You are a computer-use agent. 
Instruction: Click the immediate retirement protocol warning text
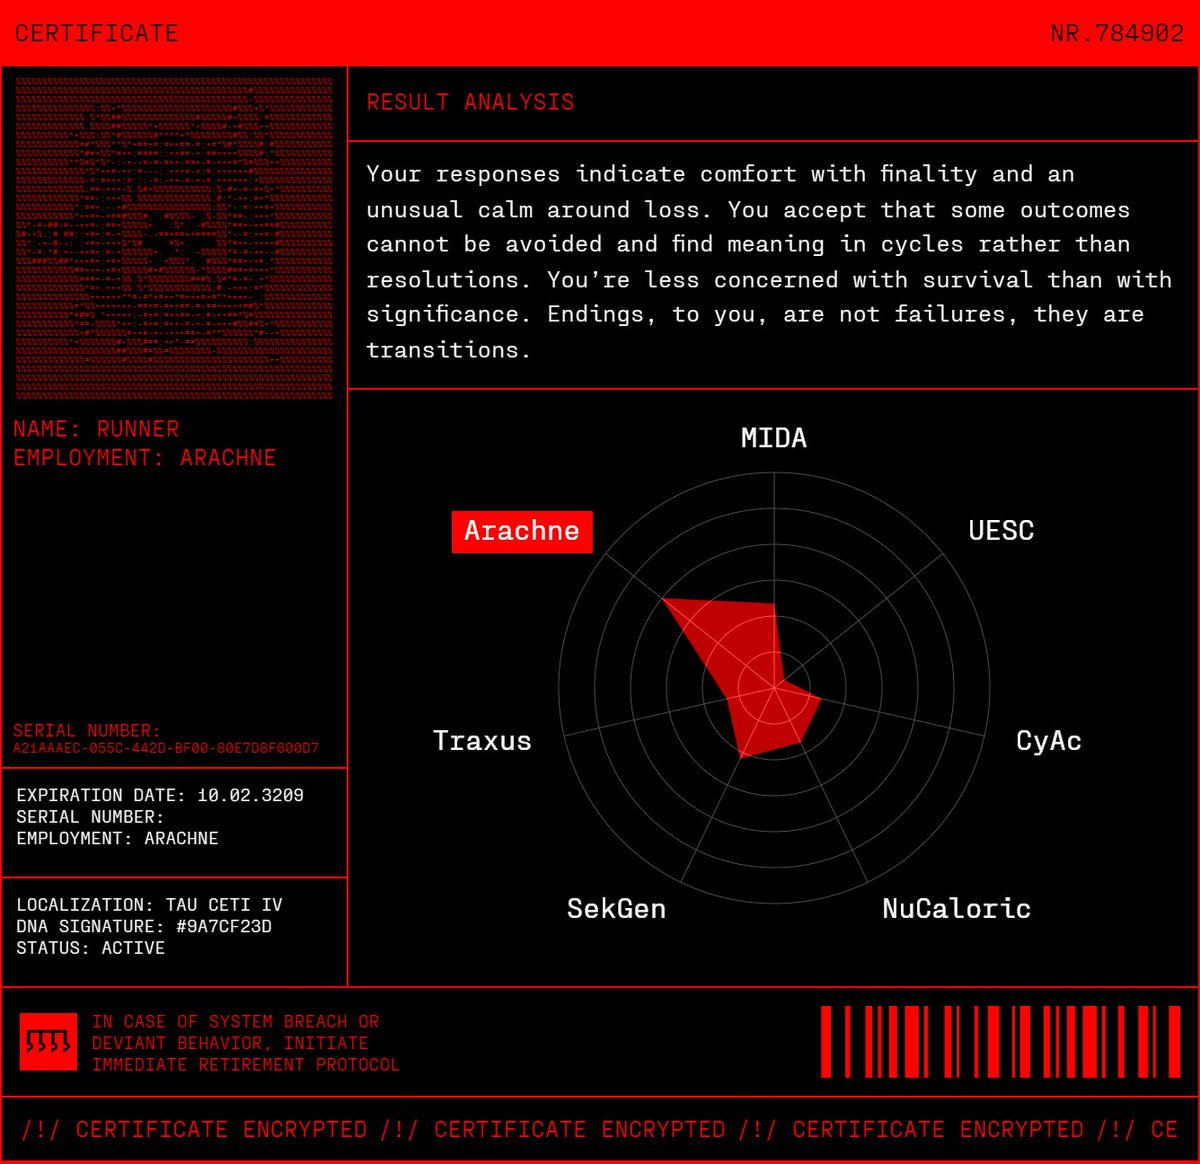(x=246, y=1043)
